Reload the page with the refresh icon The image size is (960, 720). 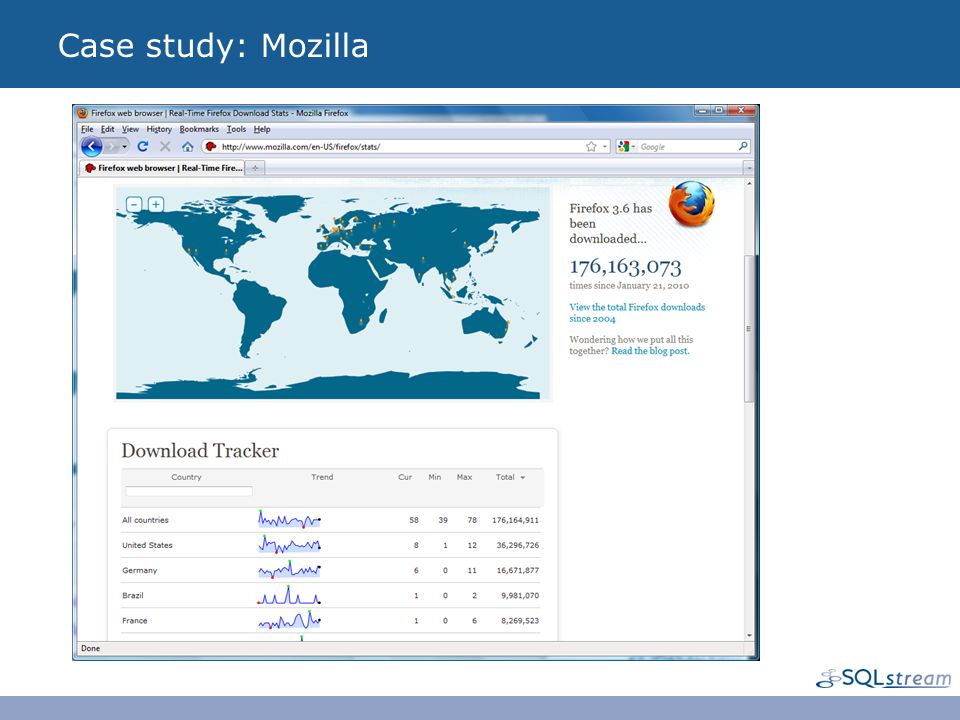click(x=143, y=147)
